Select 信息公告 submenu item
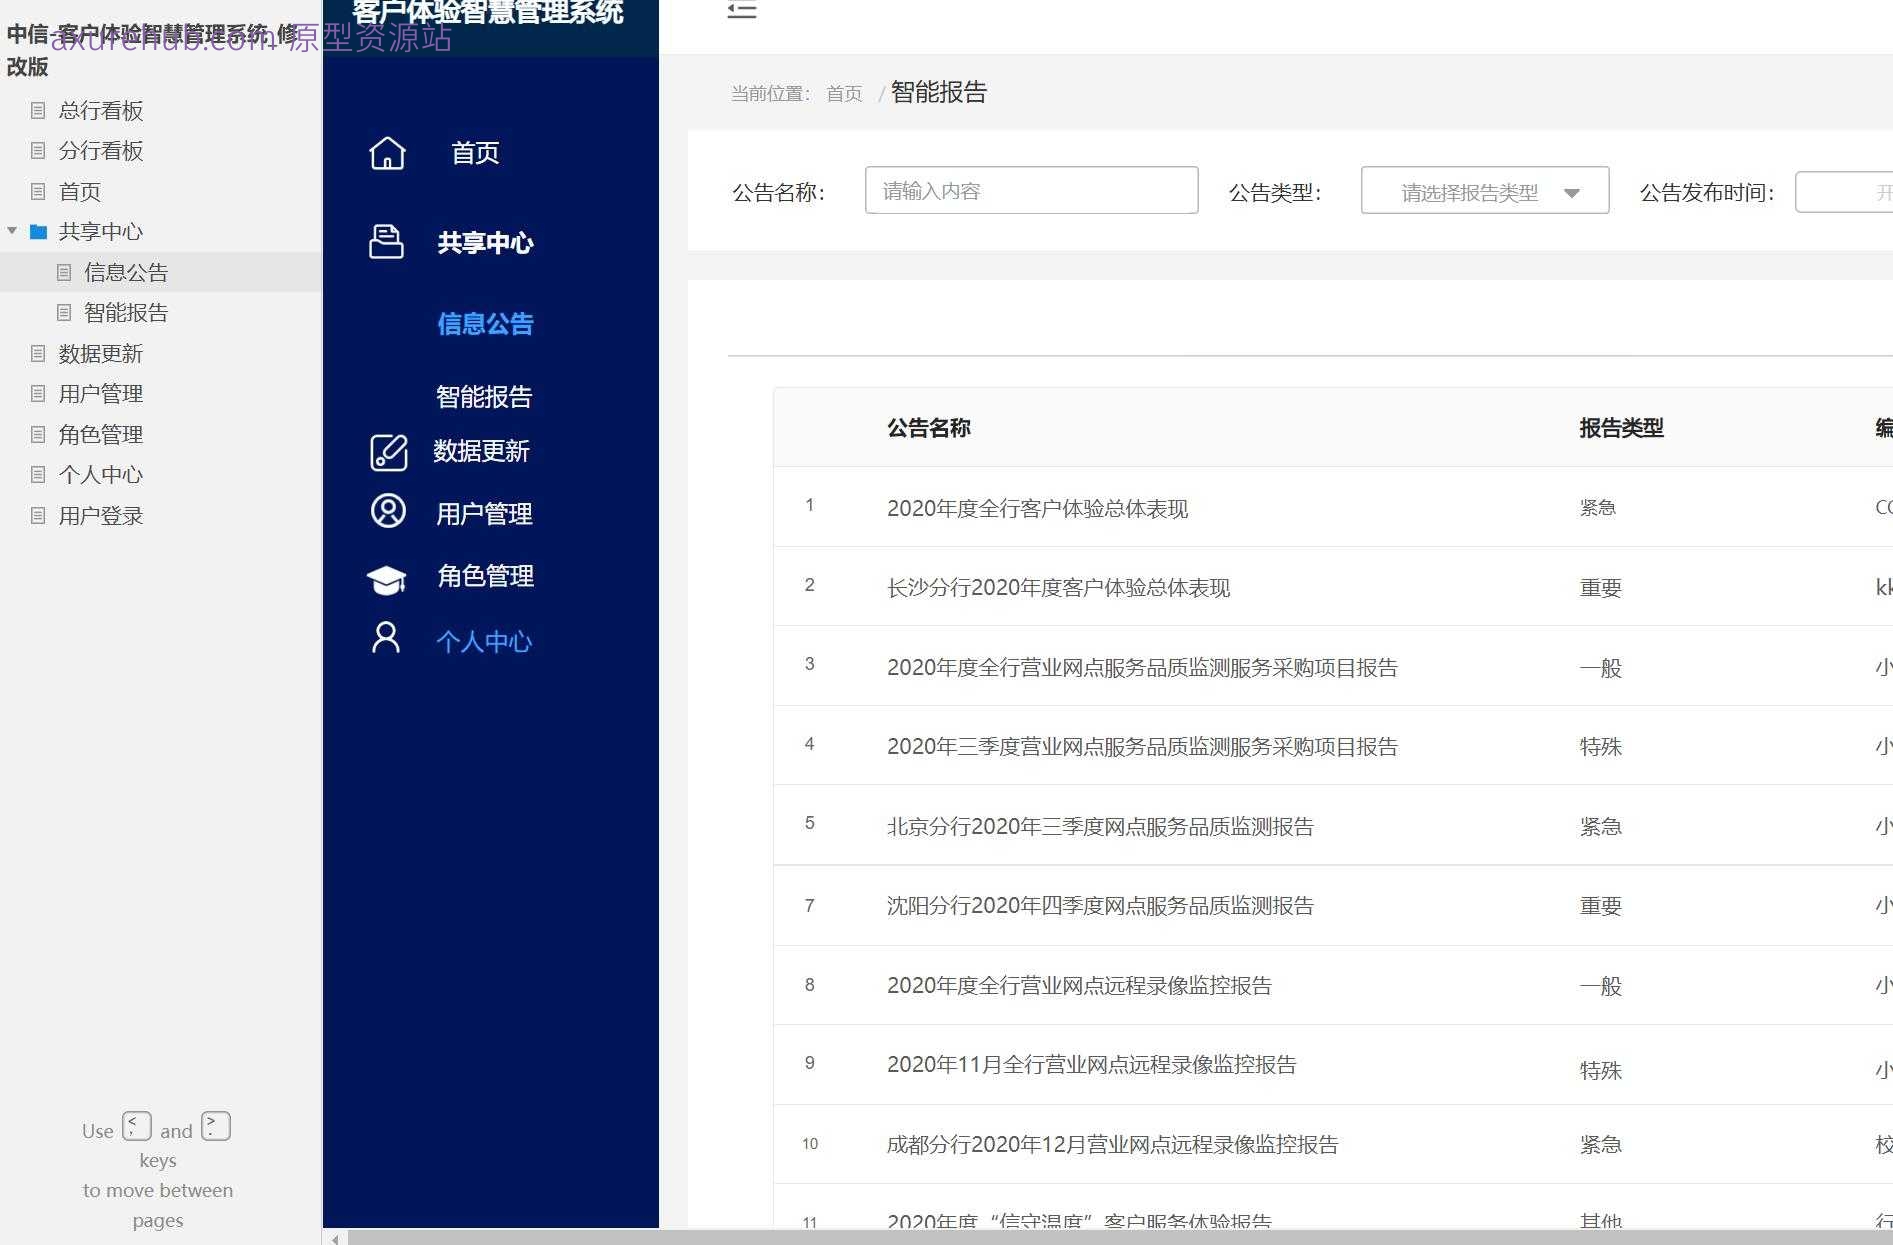The width and height of the screenshot is (1893, 1245). 485,324
